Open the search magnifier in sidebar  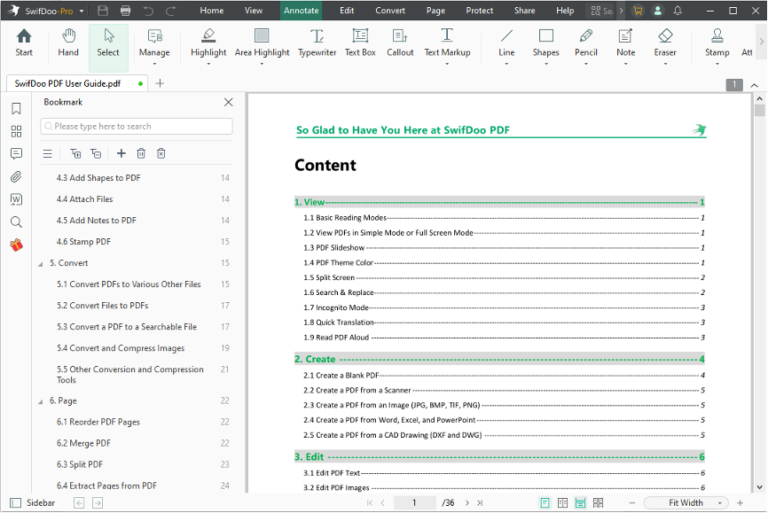coord(16,222)
